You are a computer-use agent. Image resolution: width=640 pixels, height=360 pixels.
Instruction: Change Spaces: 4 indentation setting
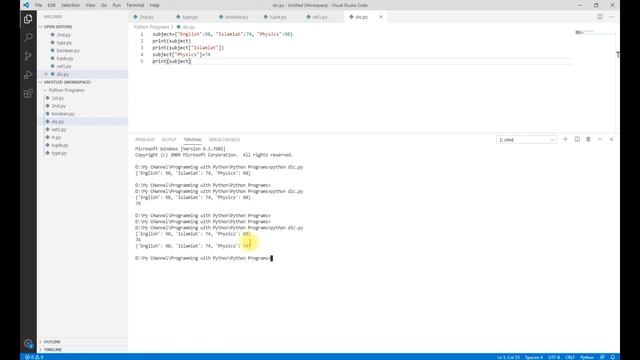click(x=534, y=357)
